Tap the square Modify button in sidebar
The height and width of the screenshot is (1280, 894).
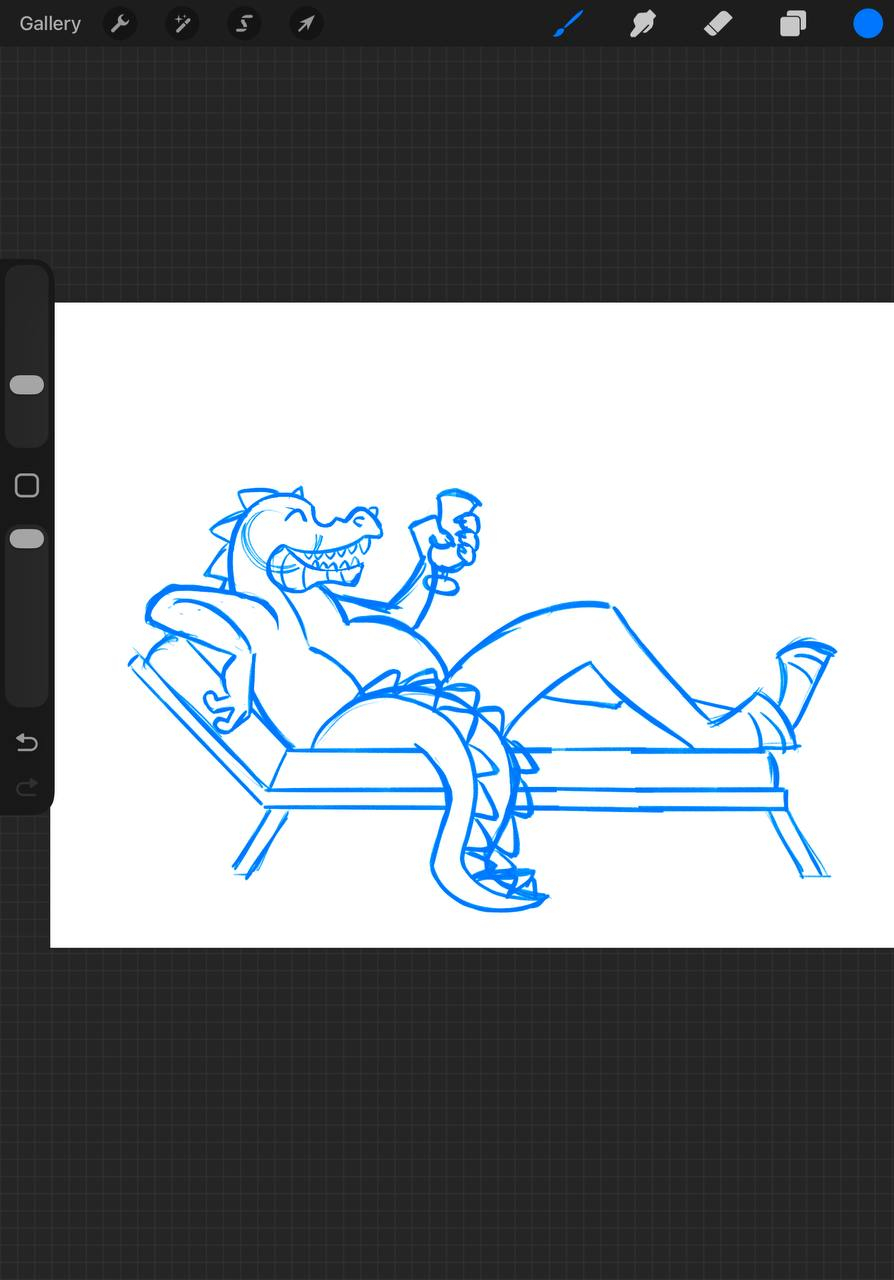27,486
